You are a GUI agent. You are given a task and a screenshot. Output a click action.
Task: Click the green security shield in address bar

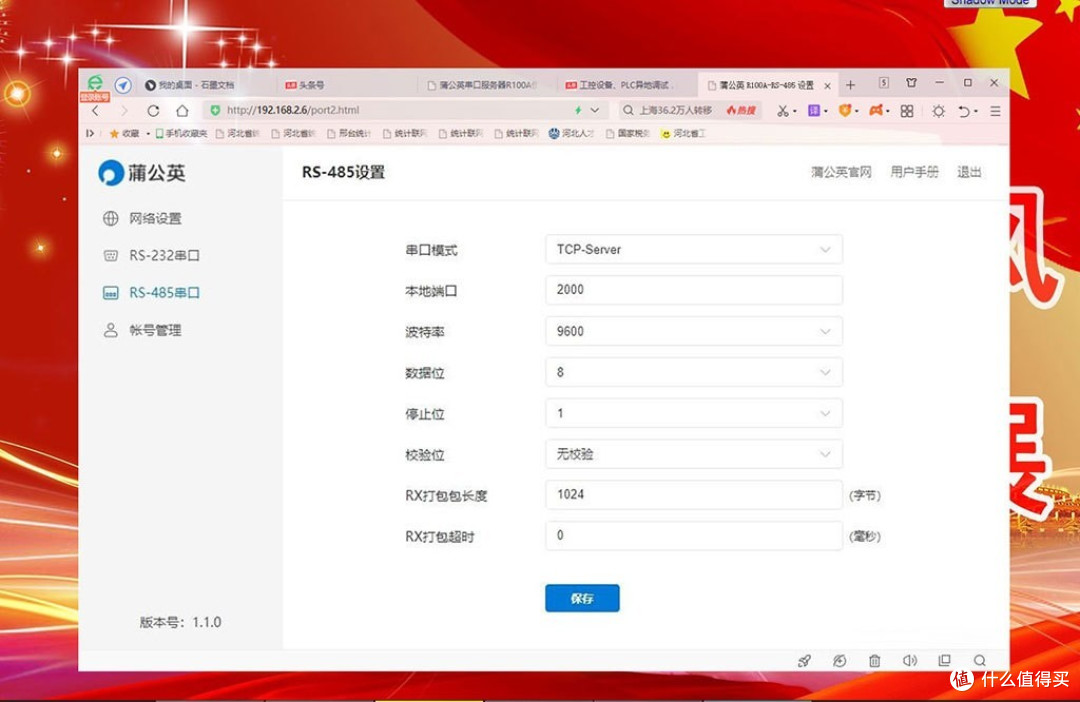click(x=215, y=110)
